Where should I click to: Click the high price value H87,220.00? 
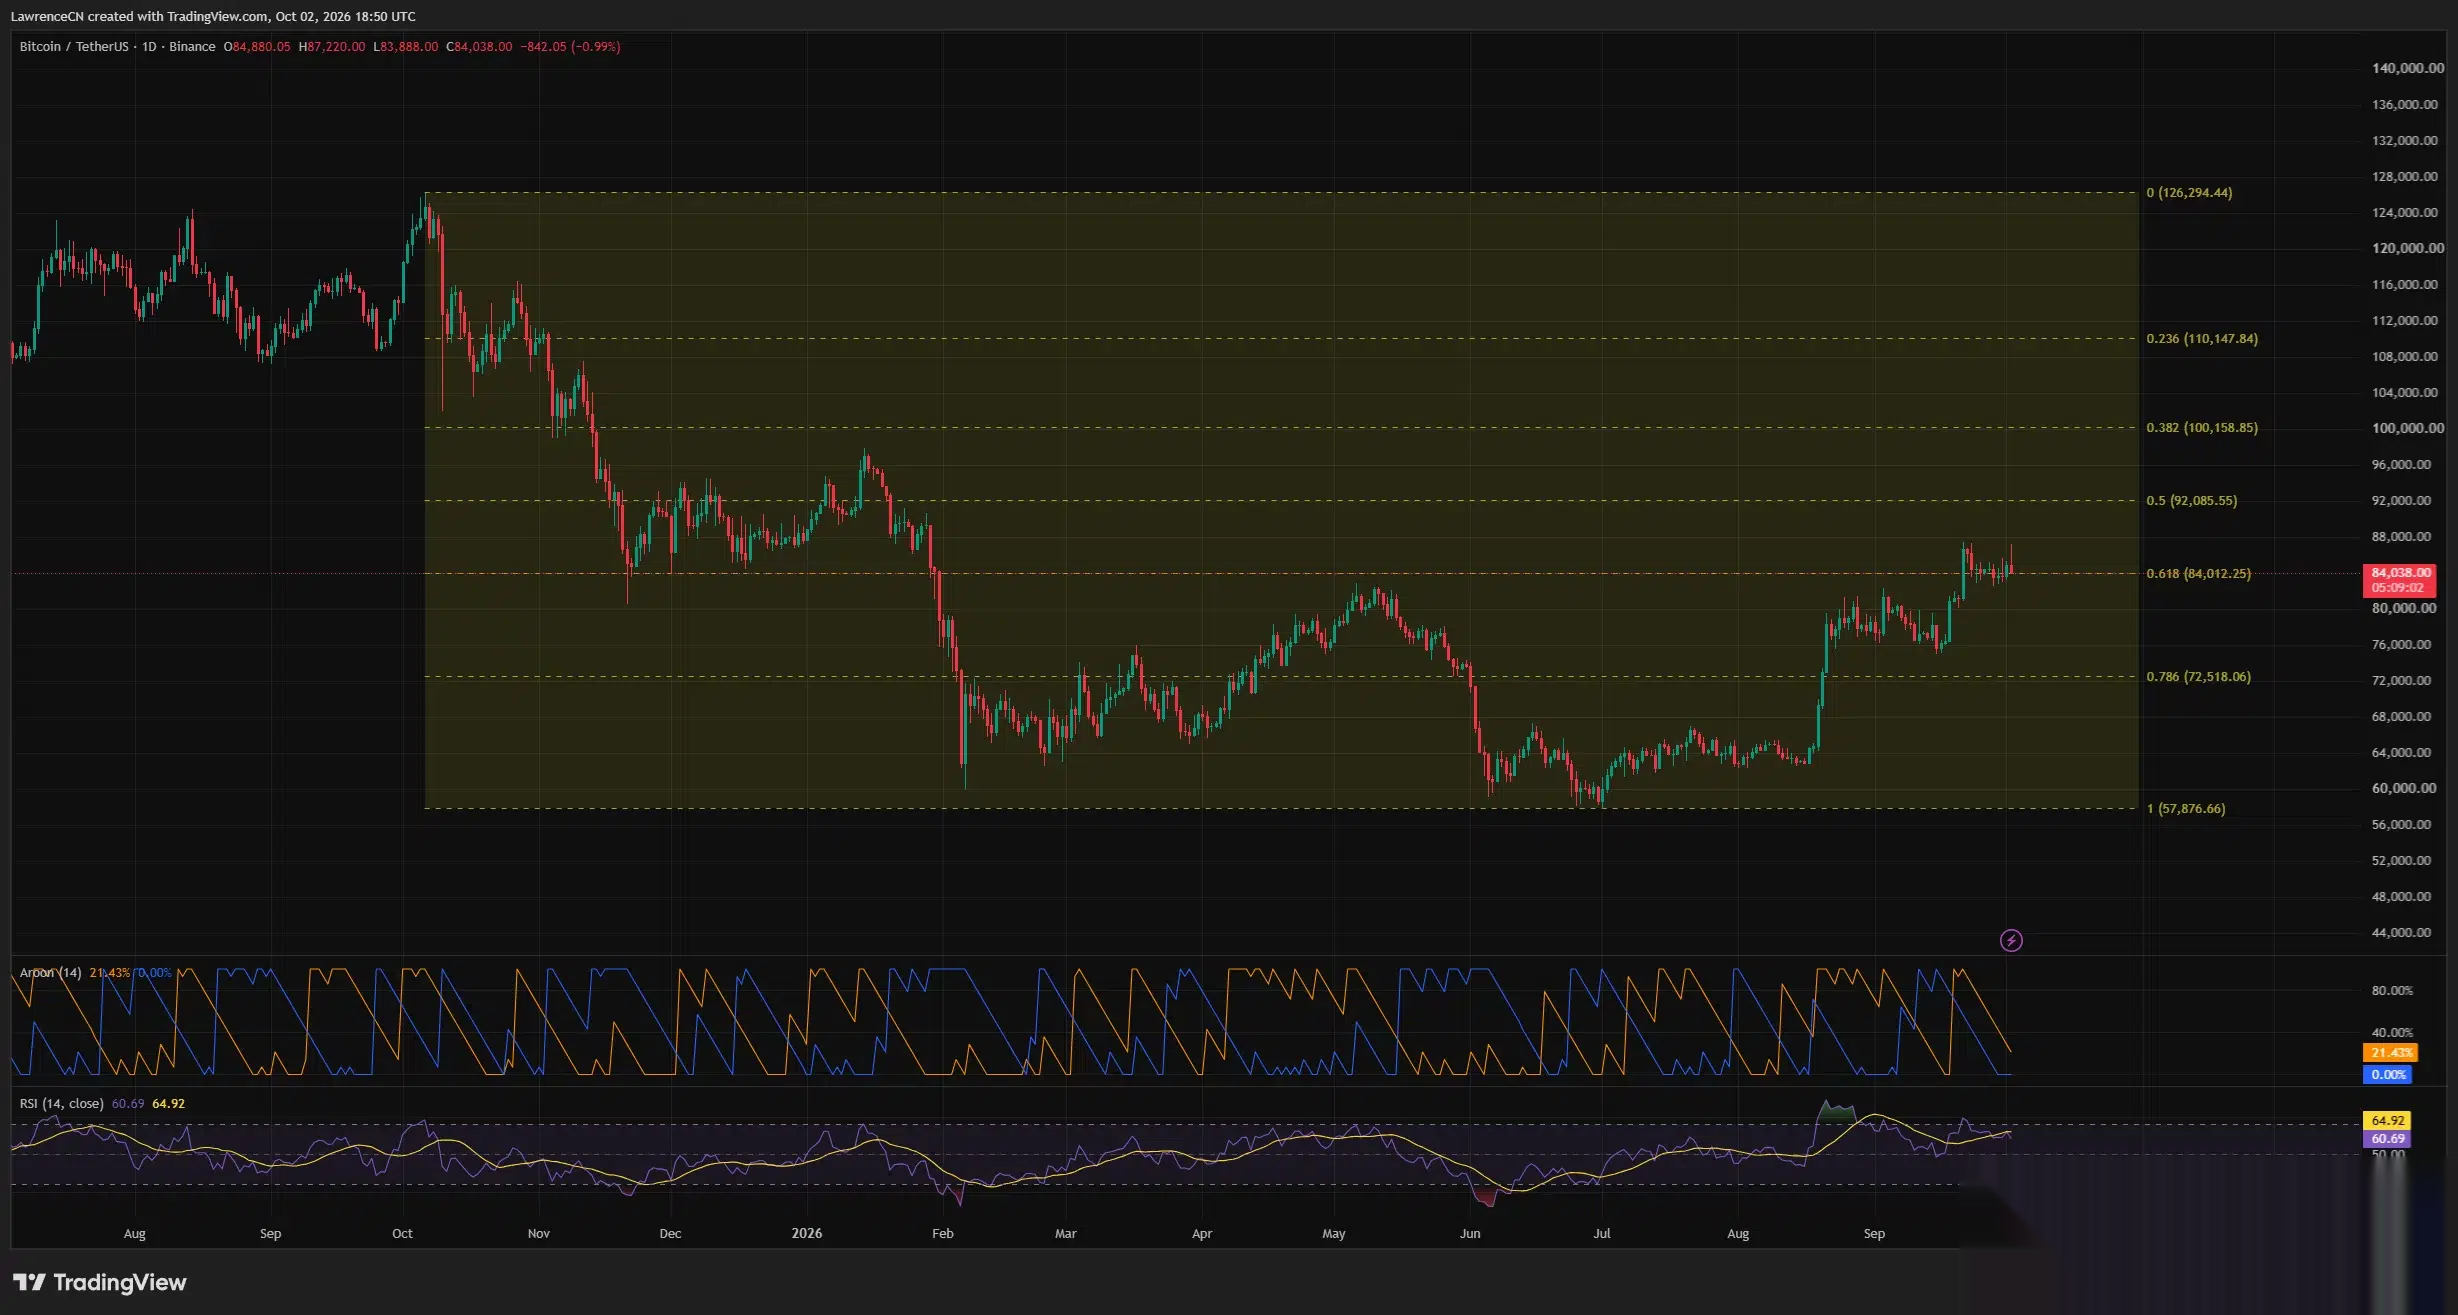tap(332, 47)
